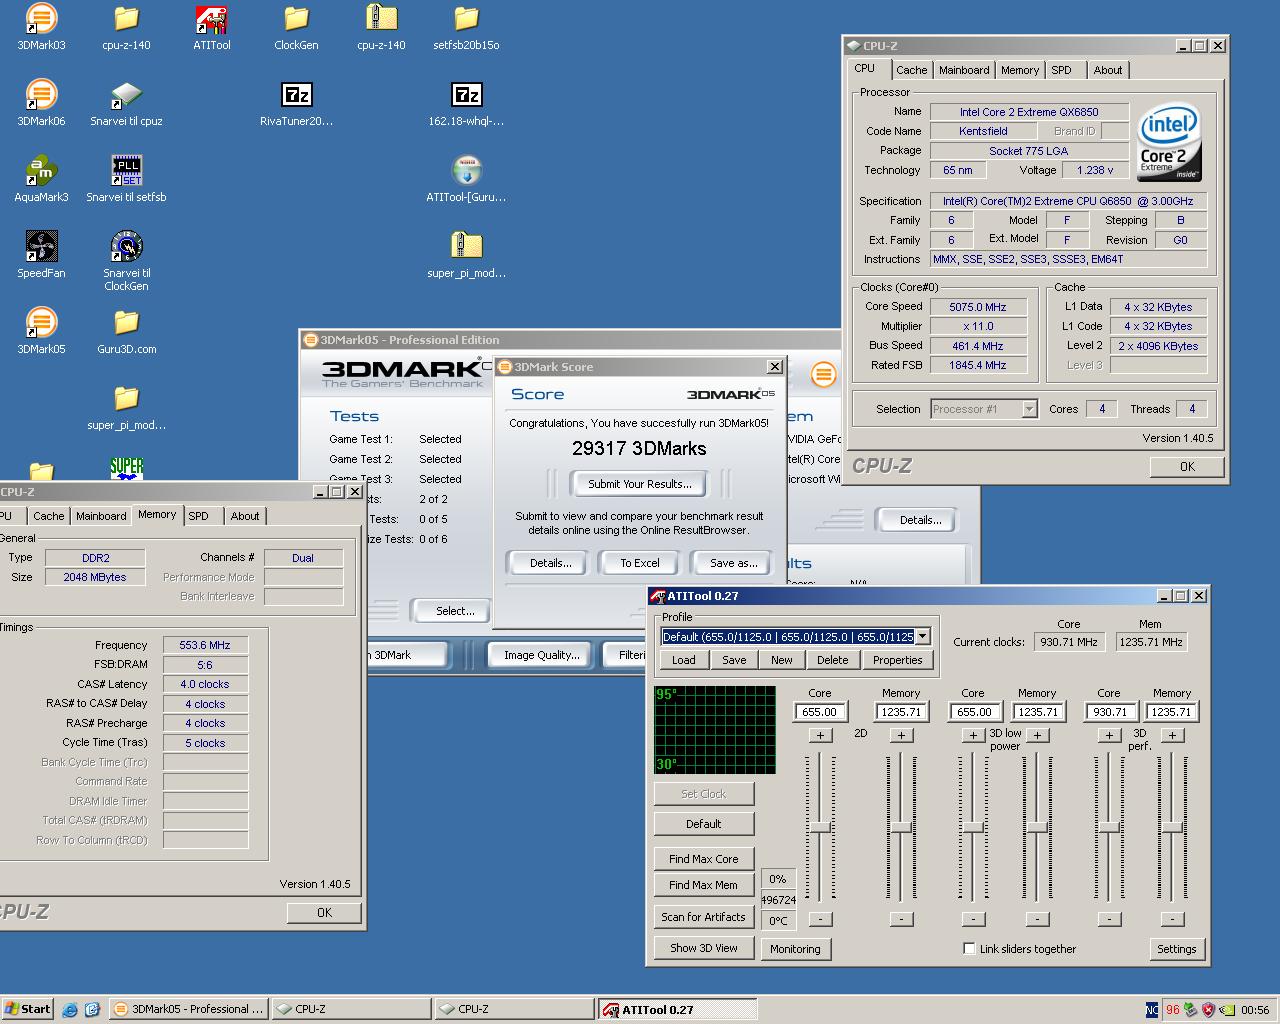Click the Find Max Mem button
The image size is (1280, 1024).
[x=703, y=885]
